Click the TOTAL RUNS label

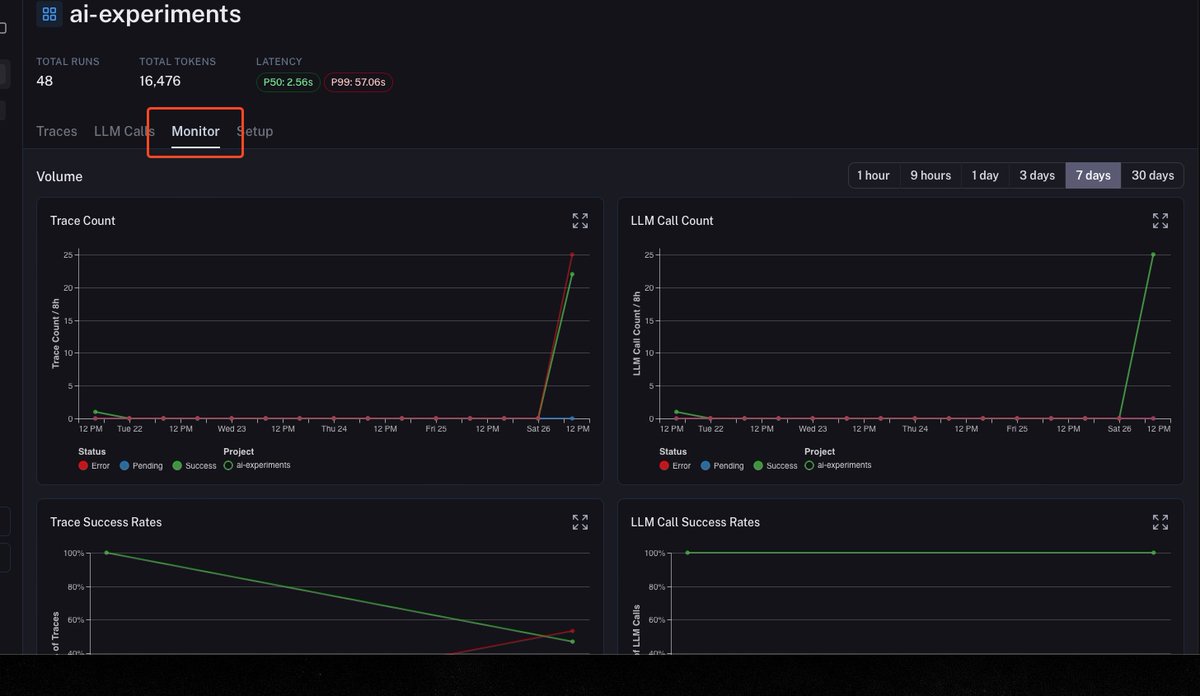point(68,62)
